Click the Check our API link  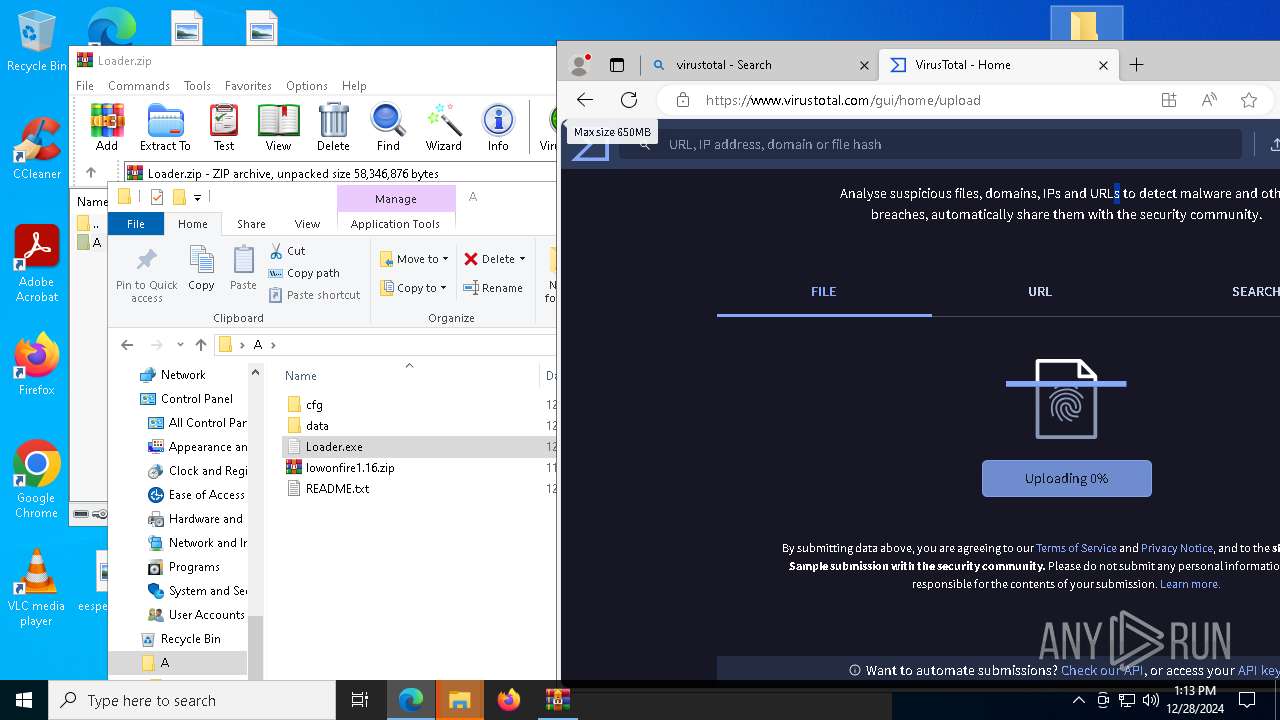(1102, 671)
